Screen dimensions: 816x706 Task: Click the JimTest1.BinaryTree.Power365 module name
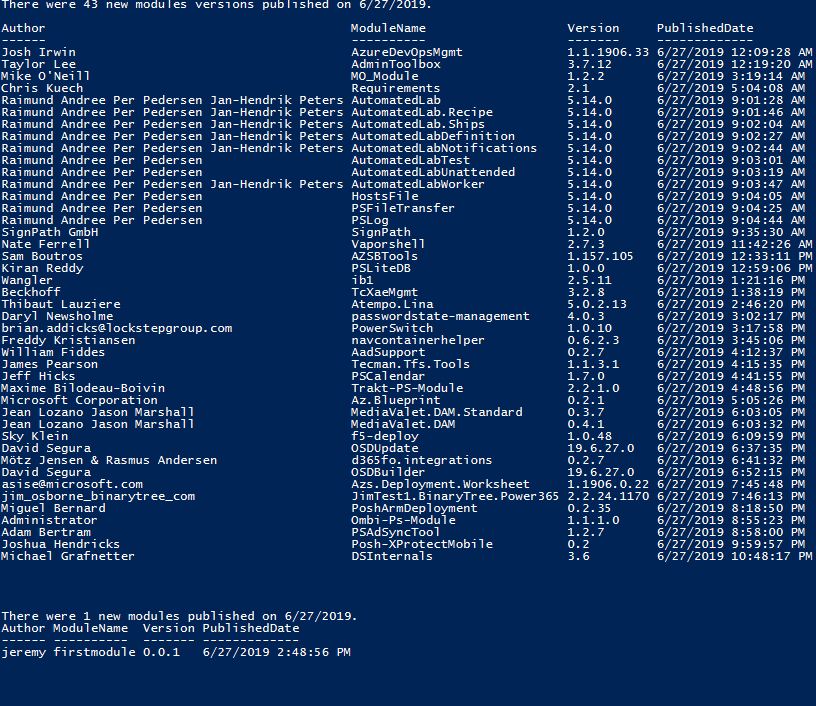click(x=455, y=496)
